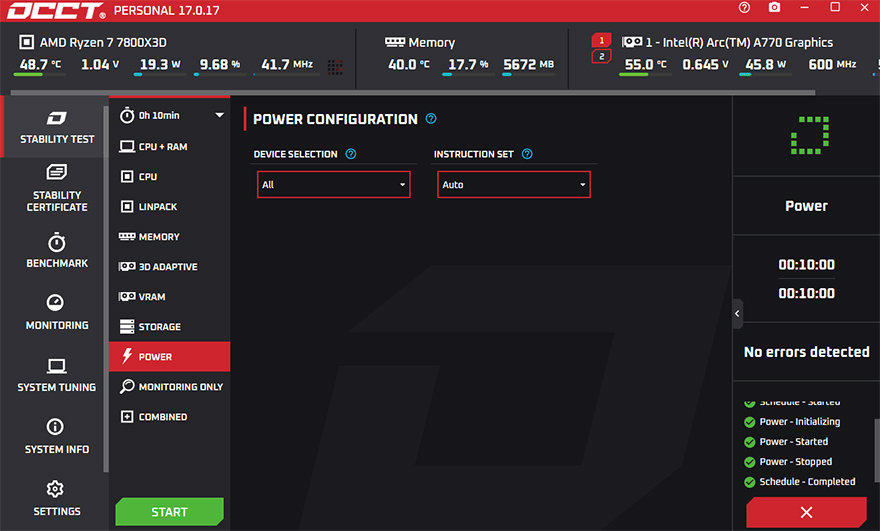Select the Power test
Screen dimensions: 880x531
[170, 357]
